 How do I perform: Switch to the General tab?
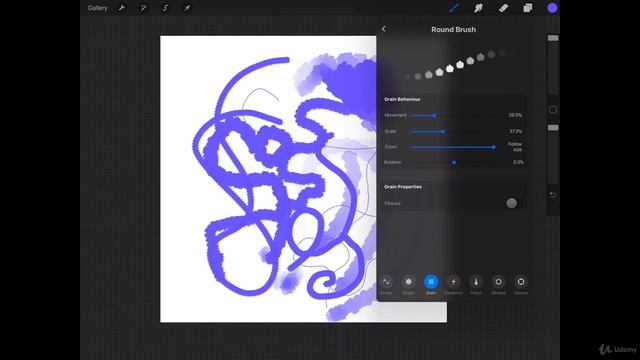[498, 284]
